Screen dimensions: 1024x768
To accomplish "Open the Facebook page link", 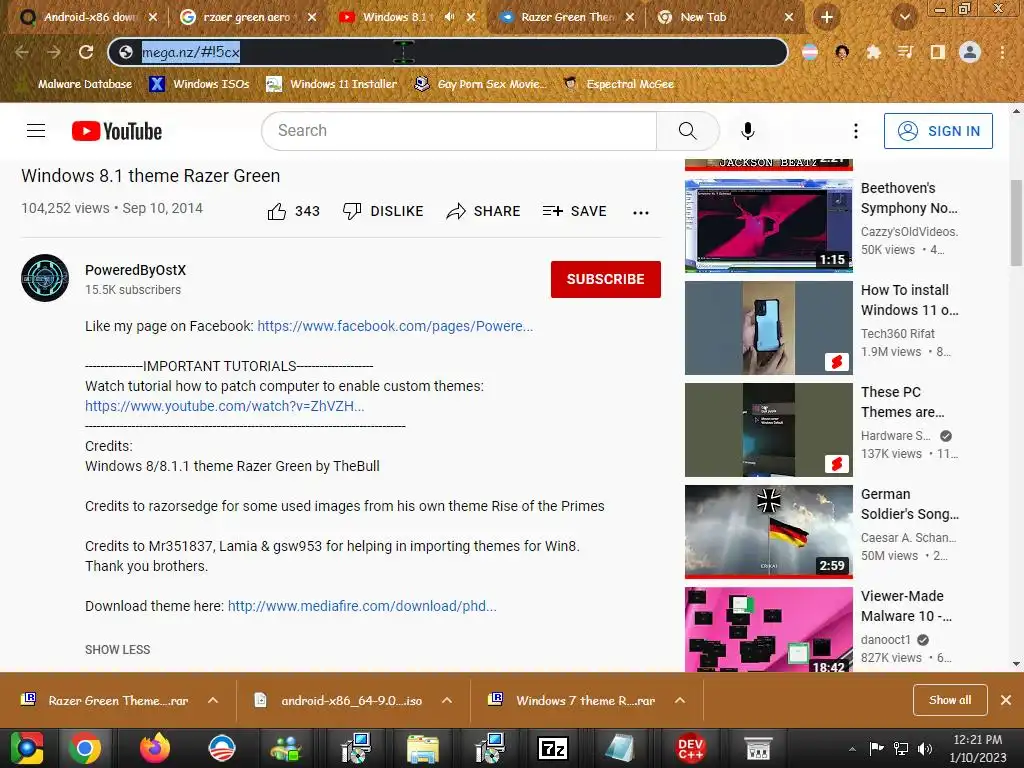I will pos(395,326).
